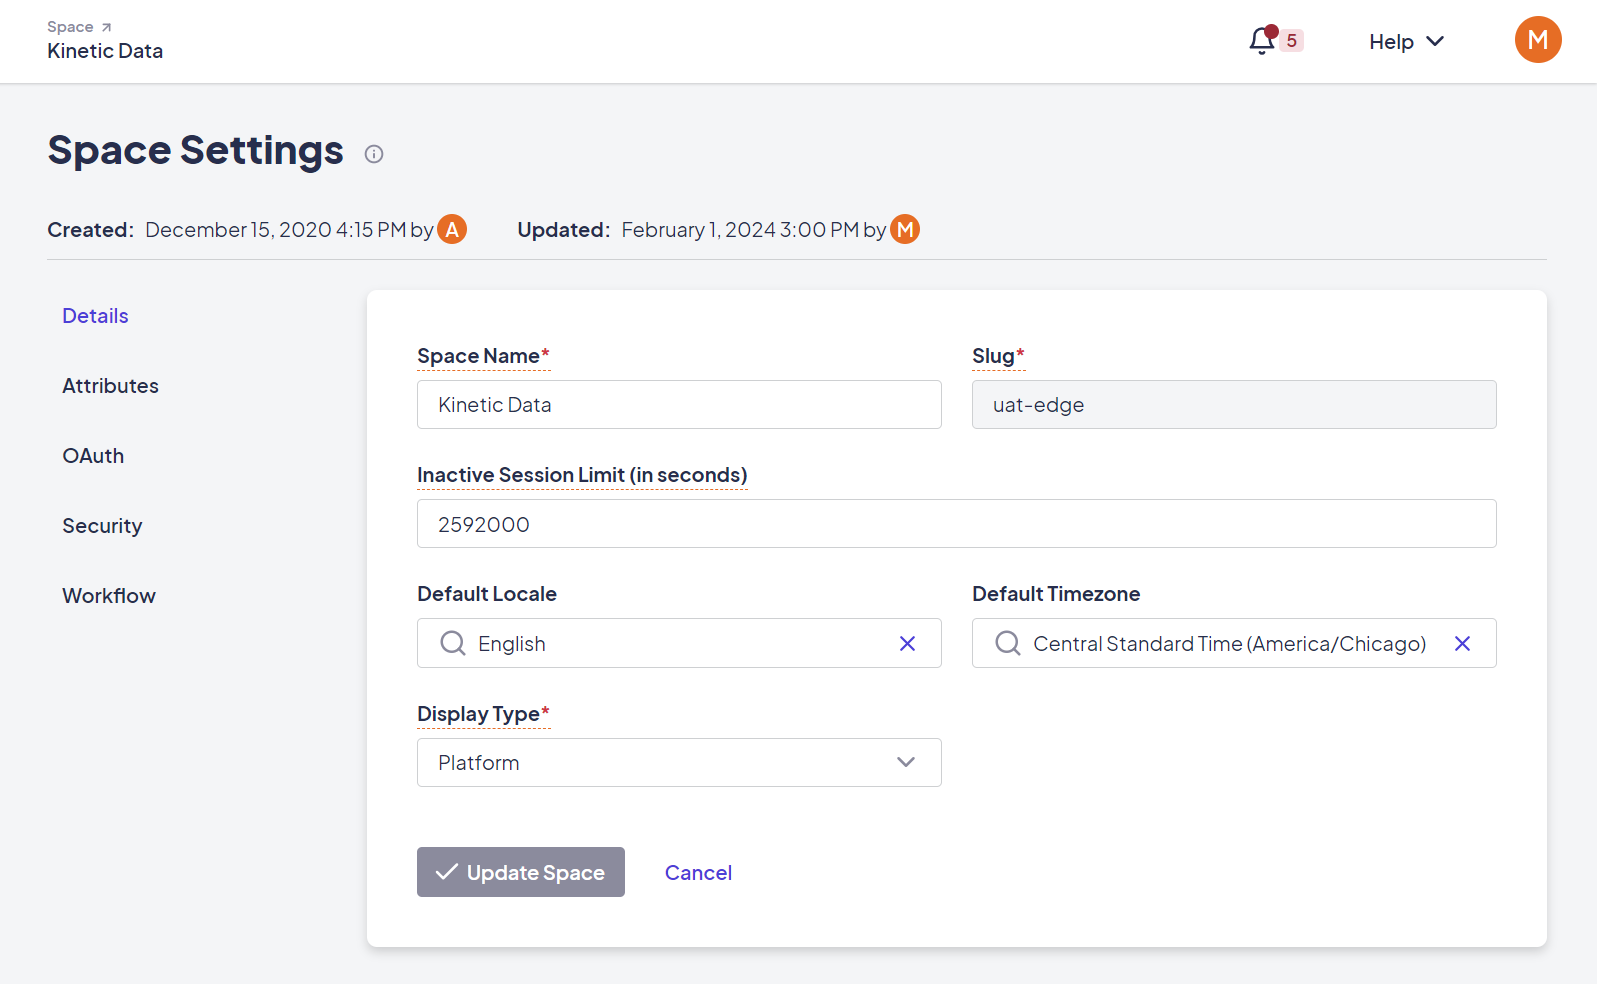Click the February 1, 2024 updated date
Screen dimensions: 1597x984
pyautogui.click(x=740, y=230)
